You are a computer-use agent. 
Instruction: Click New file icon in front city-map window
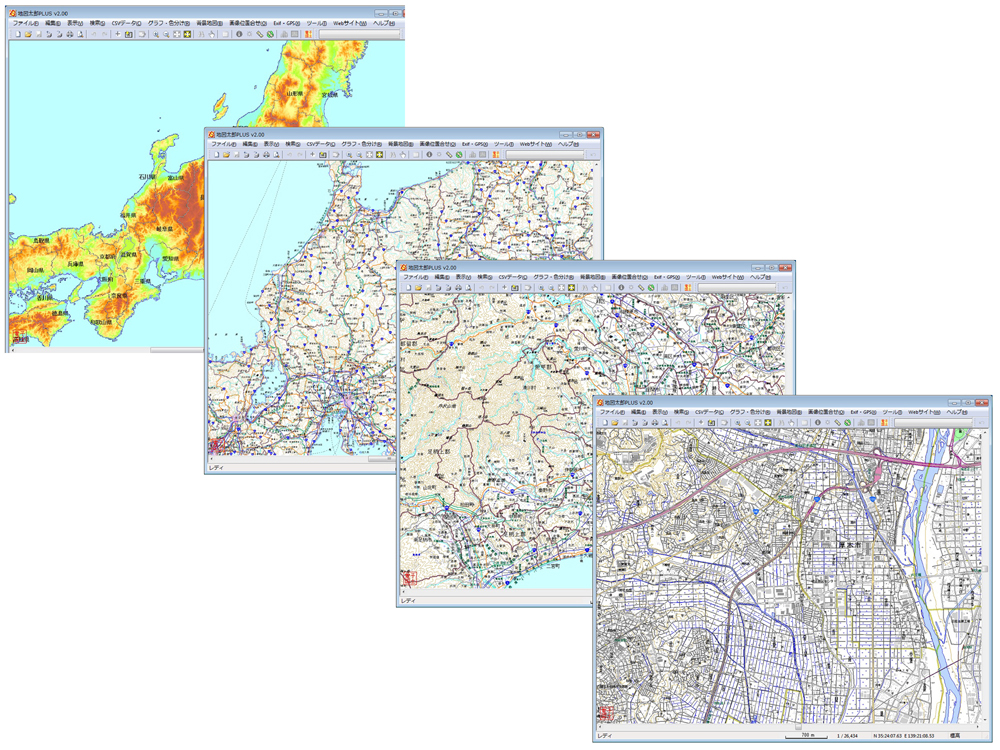[605, 422]
